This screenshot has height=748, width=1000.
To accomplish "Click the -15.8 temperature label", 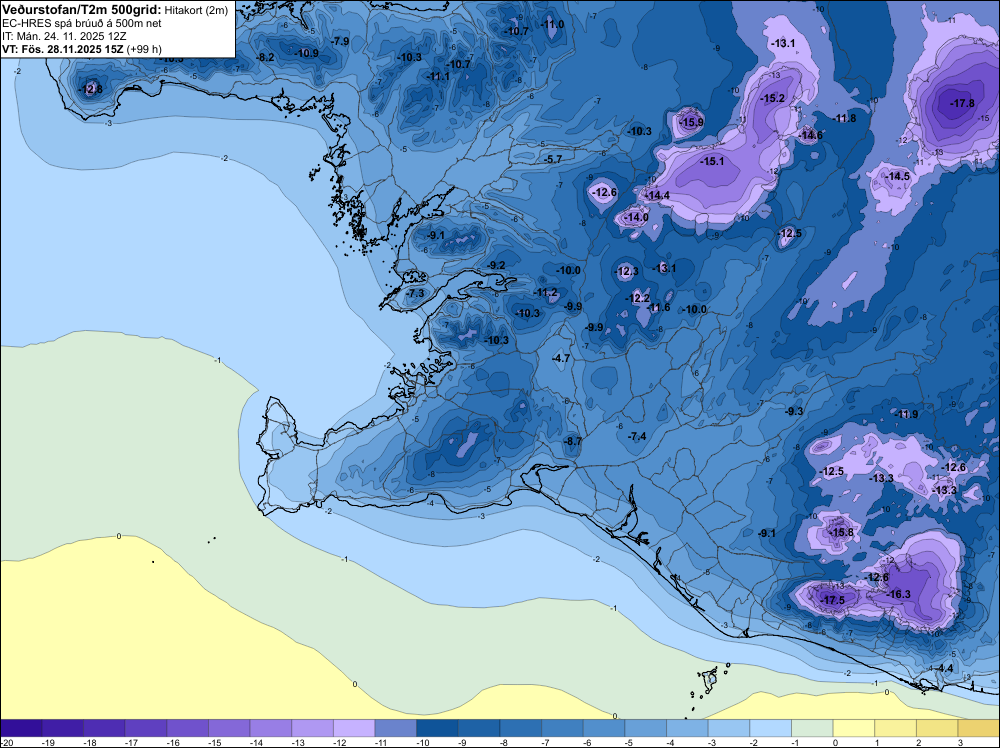I will [841, 532].
